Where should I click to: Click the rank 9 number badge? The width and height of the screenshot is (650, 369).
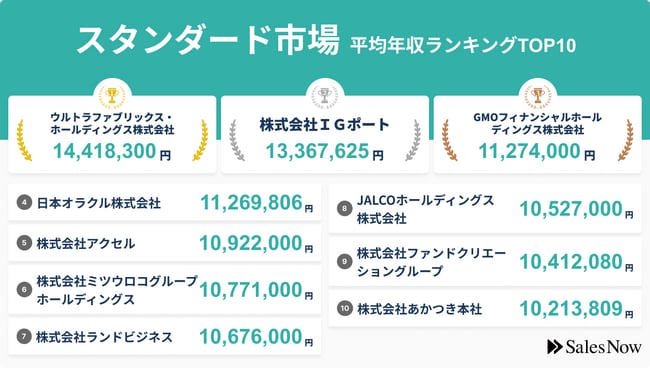pos(344,262)
